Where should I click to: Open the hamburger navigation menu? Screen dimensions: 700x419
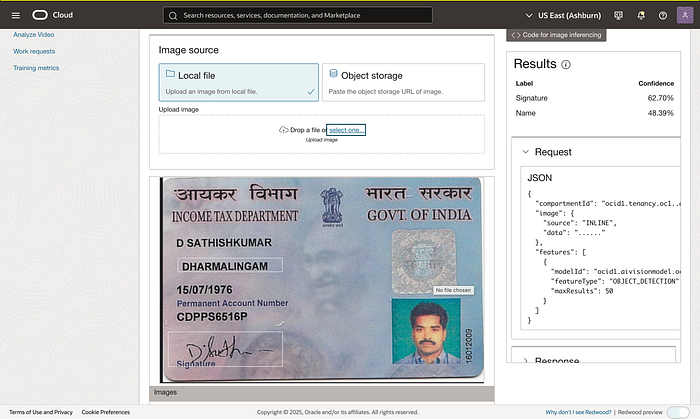pos(16,16)
